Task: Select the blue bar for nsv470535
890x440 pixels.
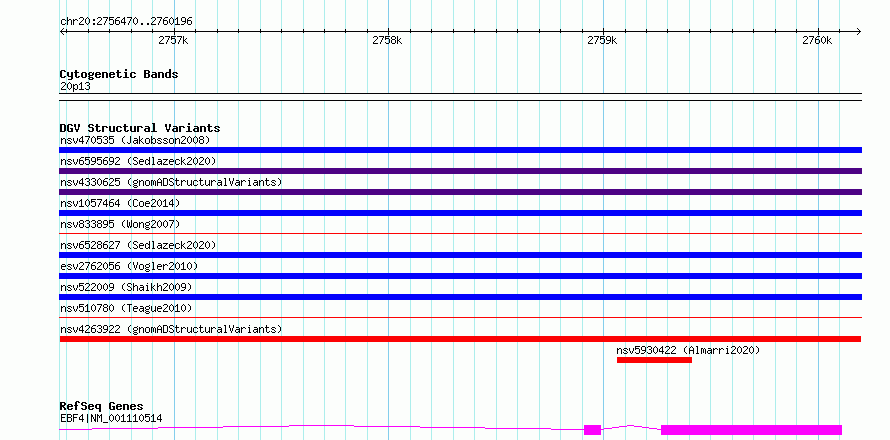Action: coord(460,150)
